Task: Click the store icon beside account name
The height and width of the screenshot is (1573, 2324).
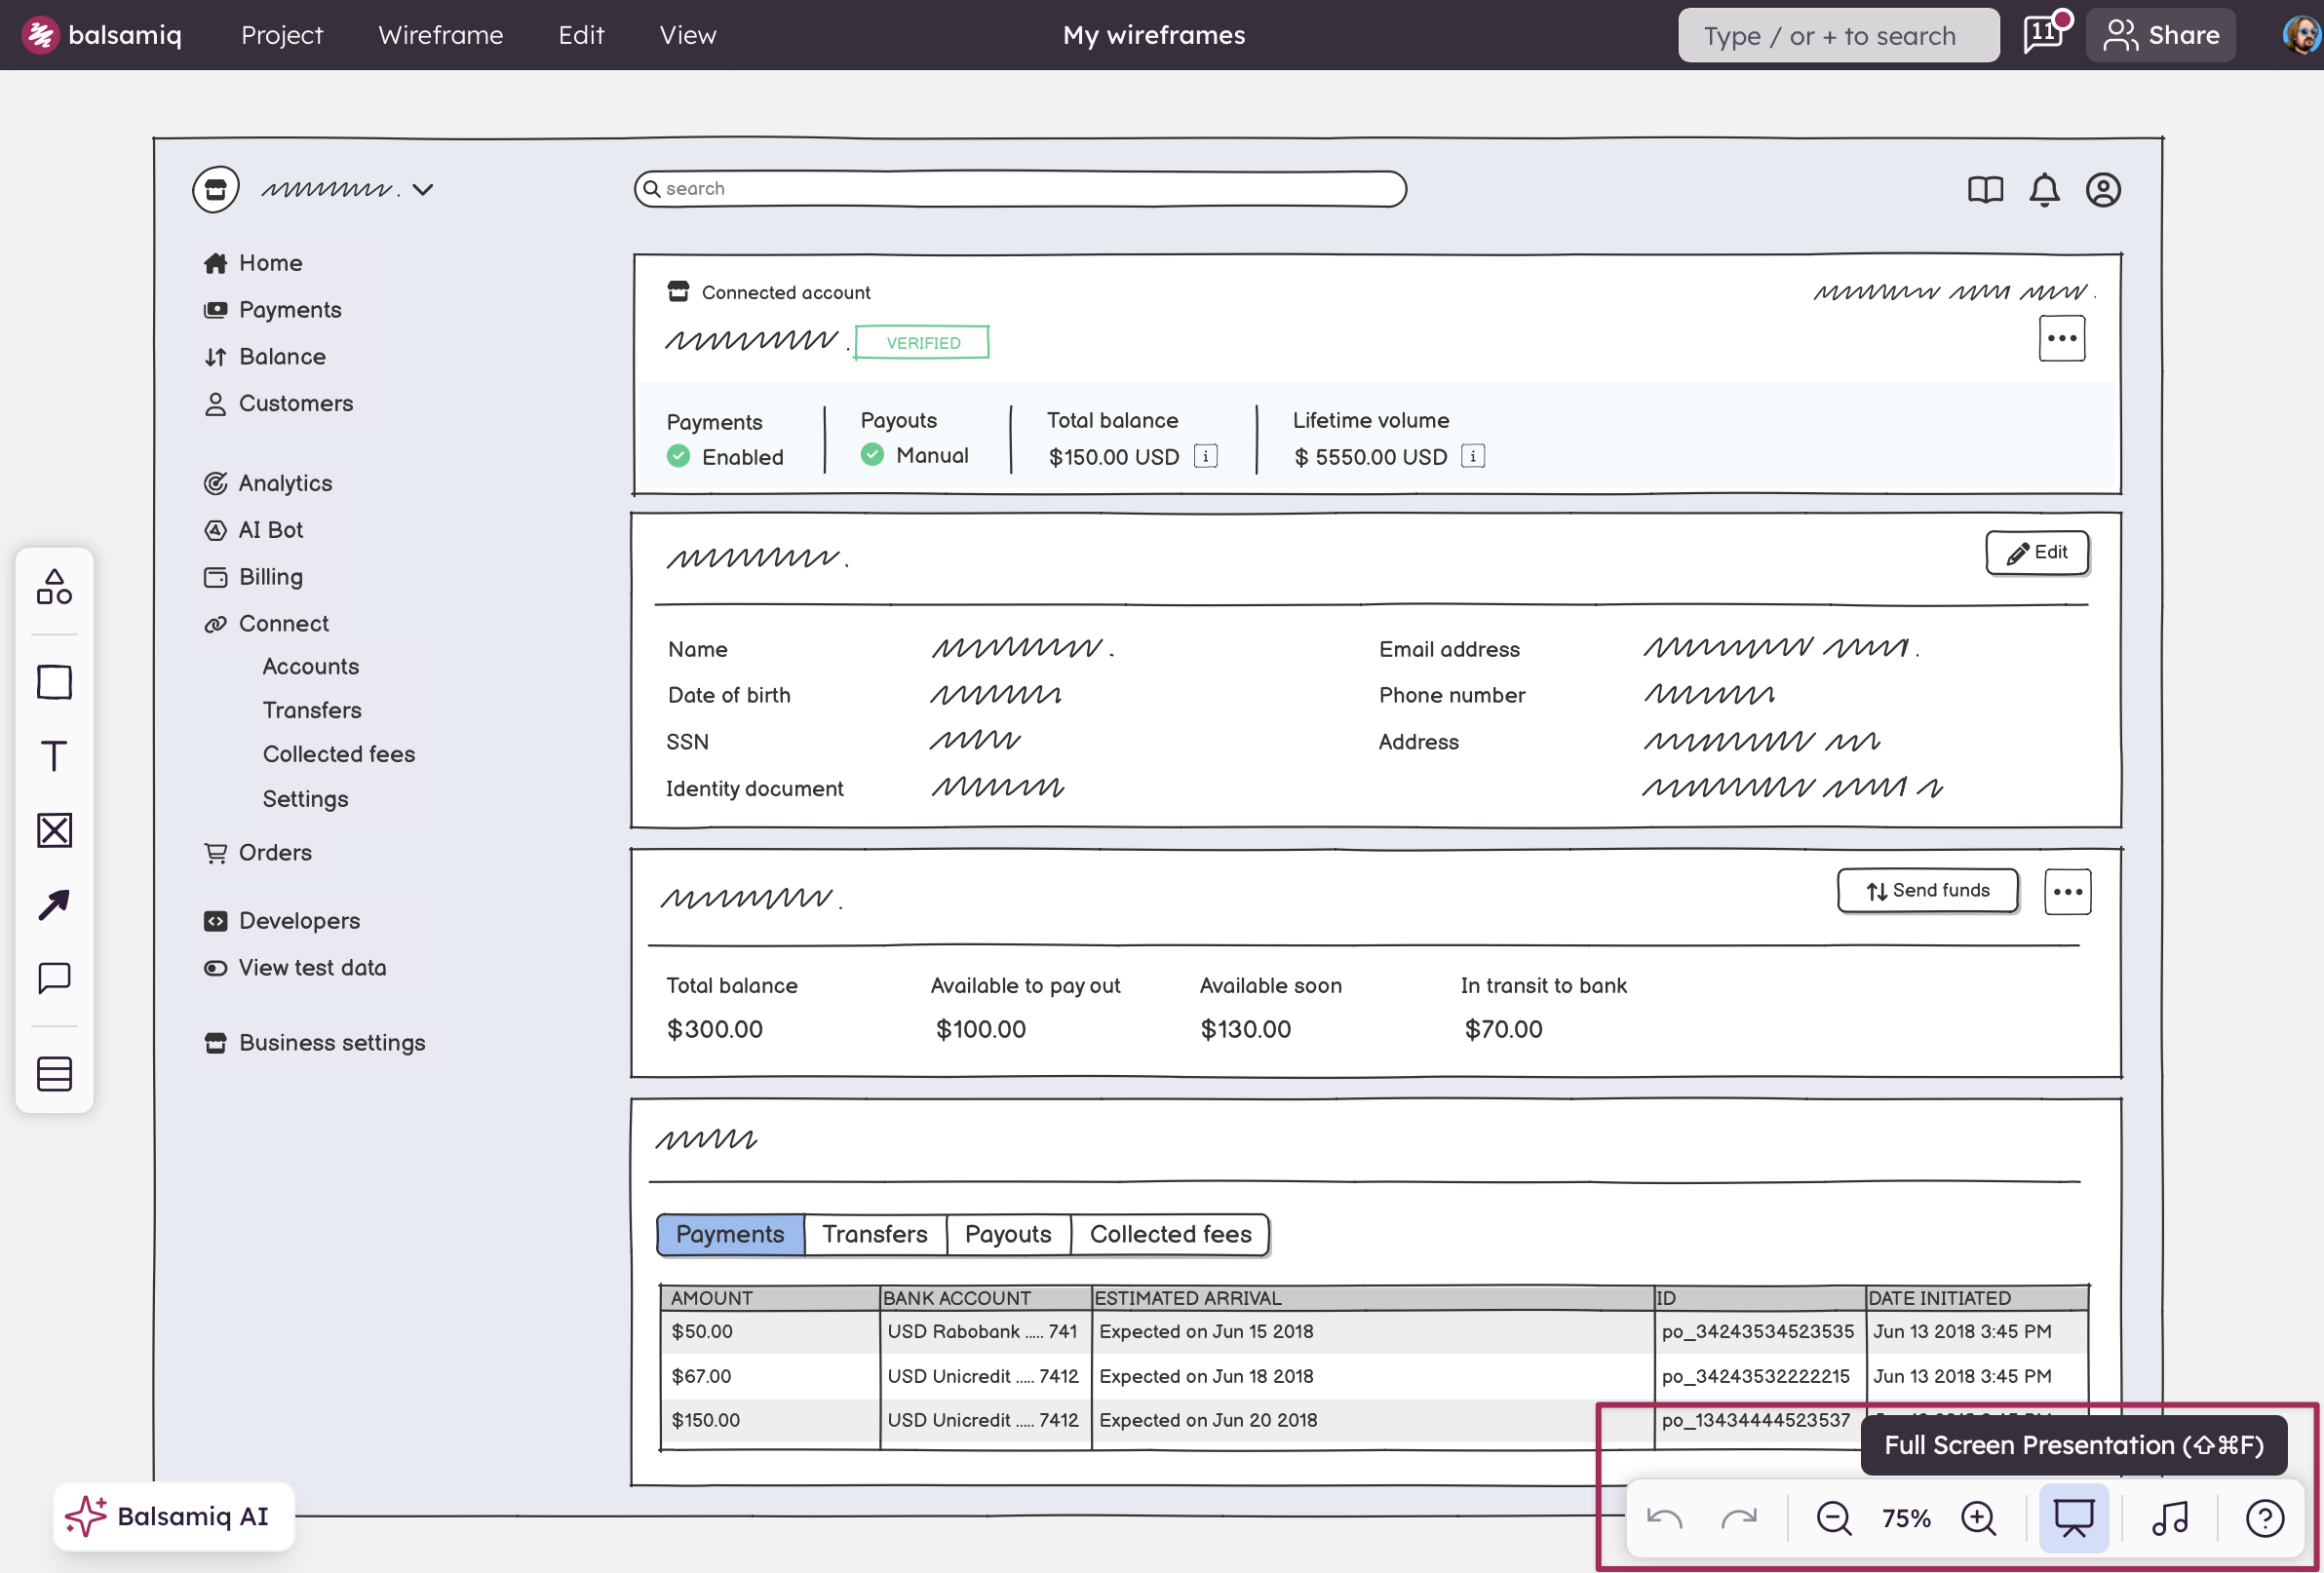Action: (x=215, y=189)
